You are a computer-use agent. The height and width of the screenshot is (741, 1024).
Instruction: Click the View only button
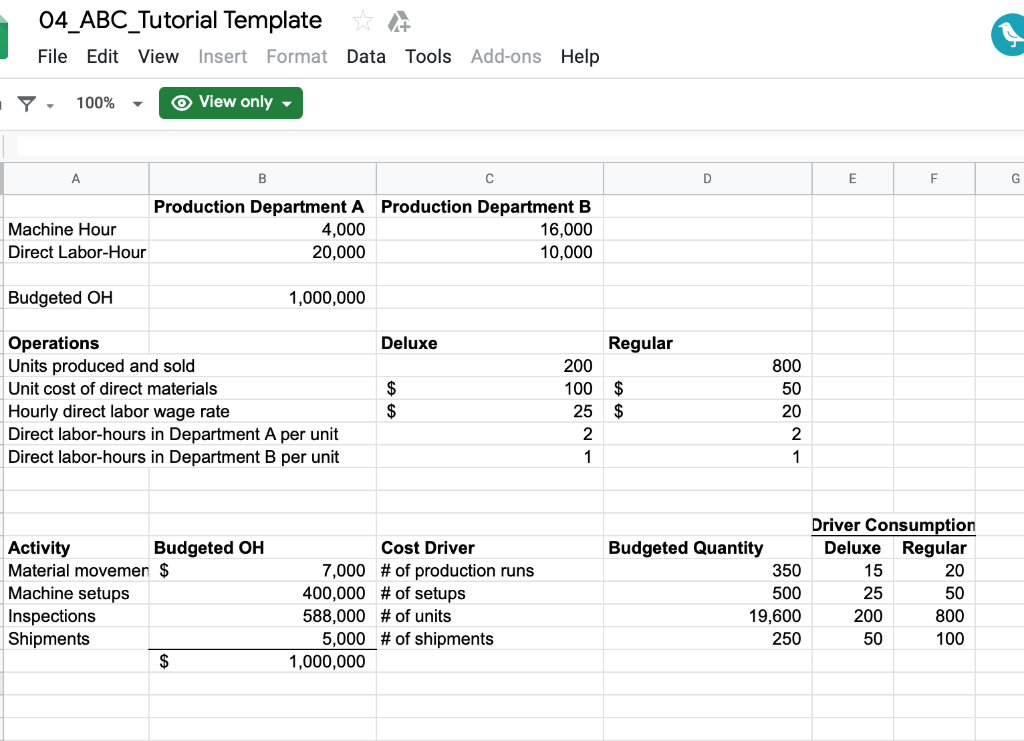(231, 102)
